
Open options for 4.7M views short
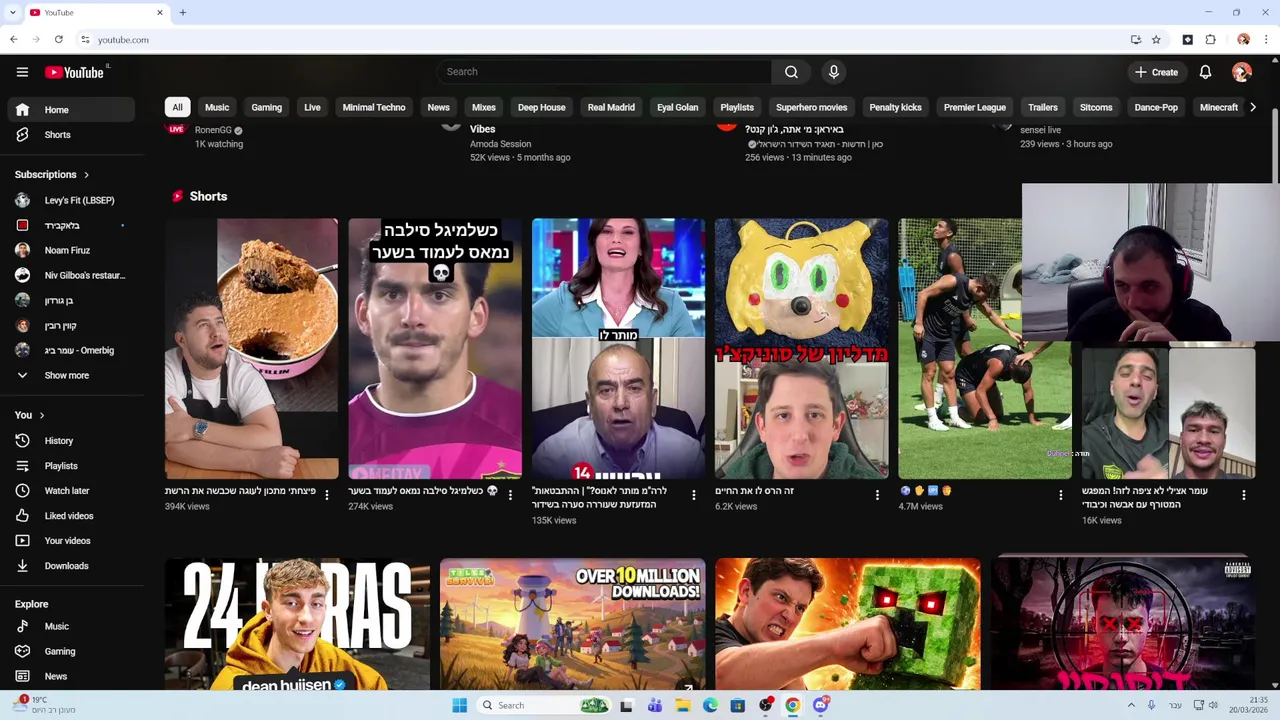pos(1061,495)
